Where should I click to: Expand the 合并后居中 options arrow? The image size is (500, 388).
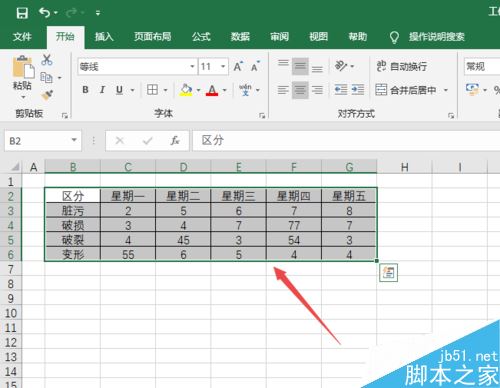[x=446, y=90]
